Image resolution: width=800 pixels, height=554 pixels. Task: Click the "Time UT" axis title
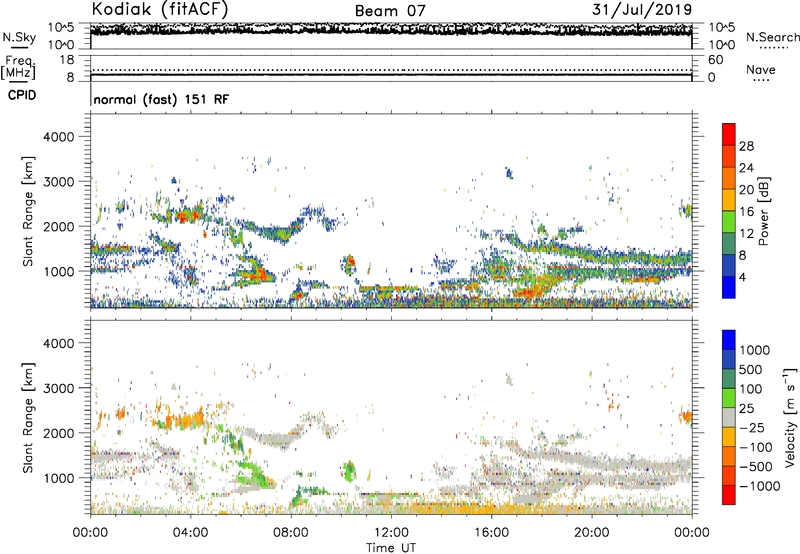point(391,547)
